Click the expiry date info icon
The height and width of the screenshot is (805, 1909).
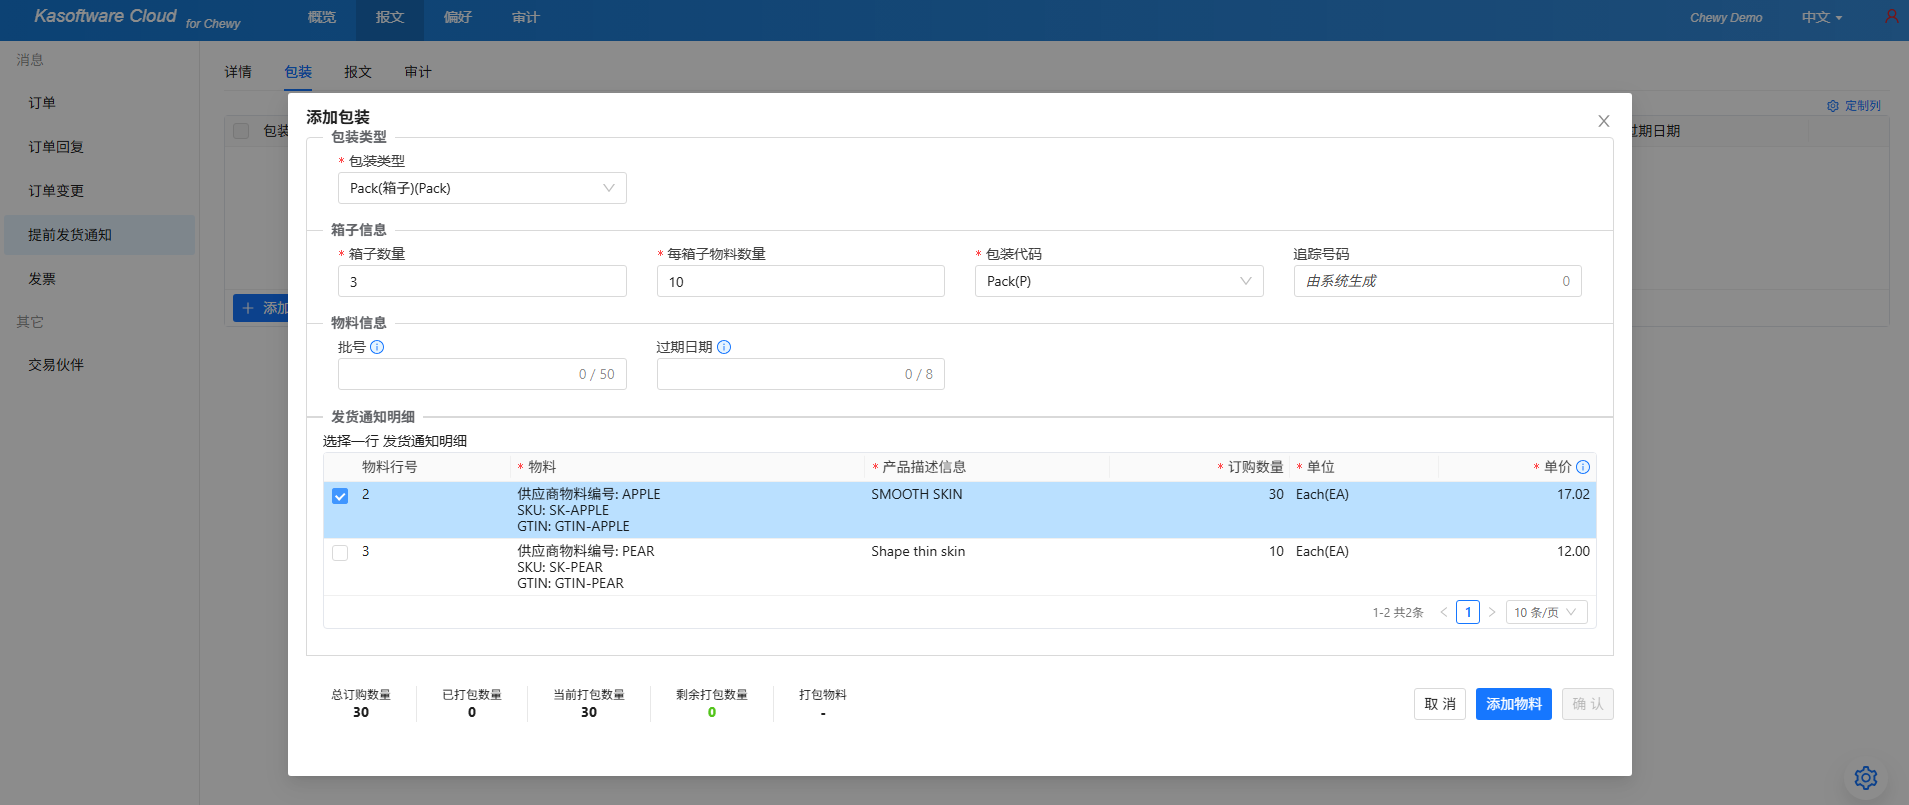coord(724,347)
